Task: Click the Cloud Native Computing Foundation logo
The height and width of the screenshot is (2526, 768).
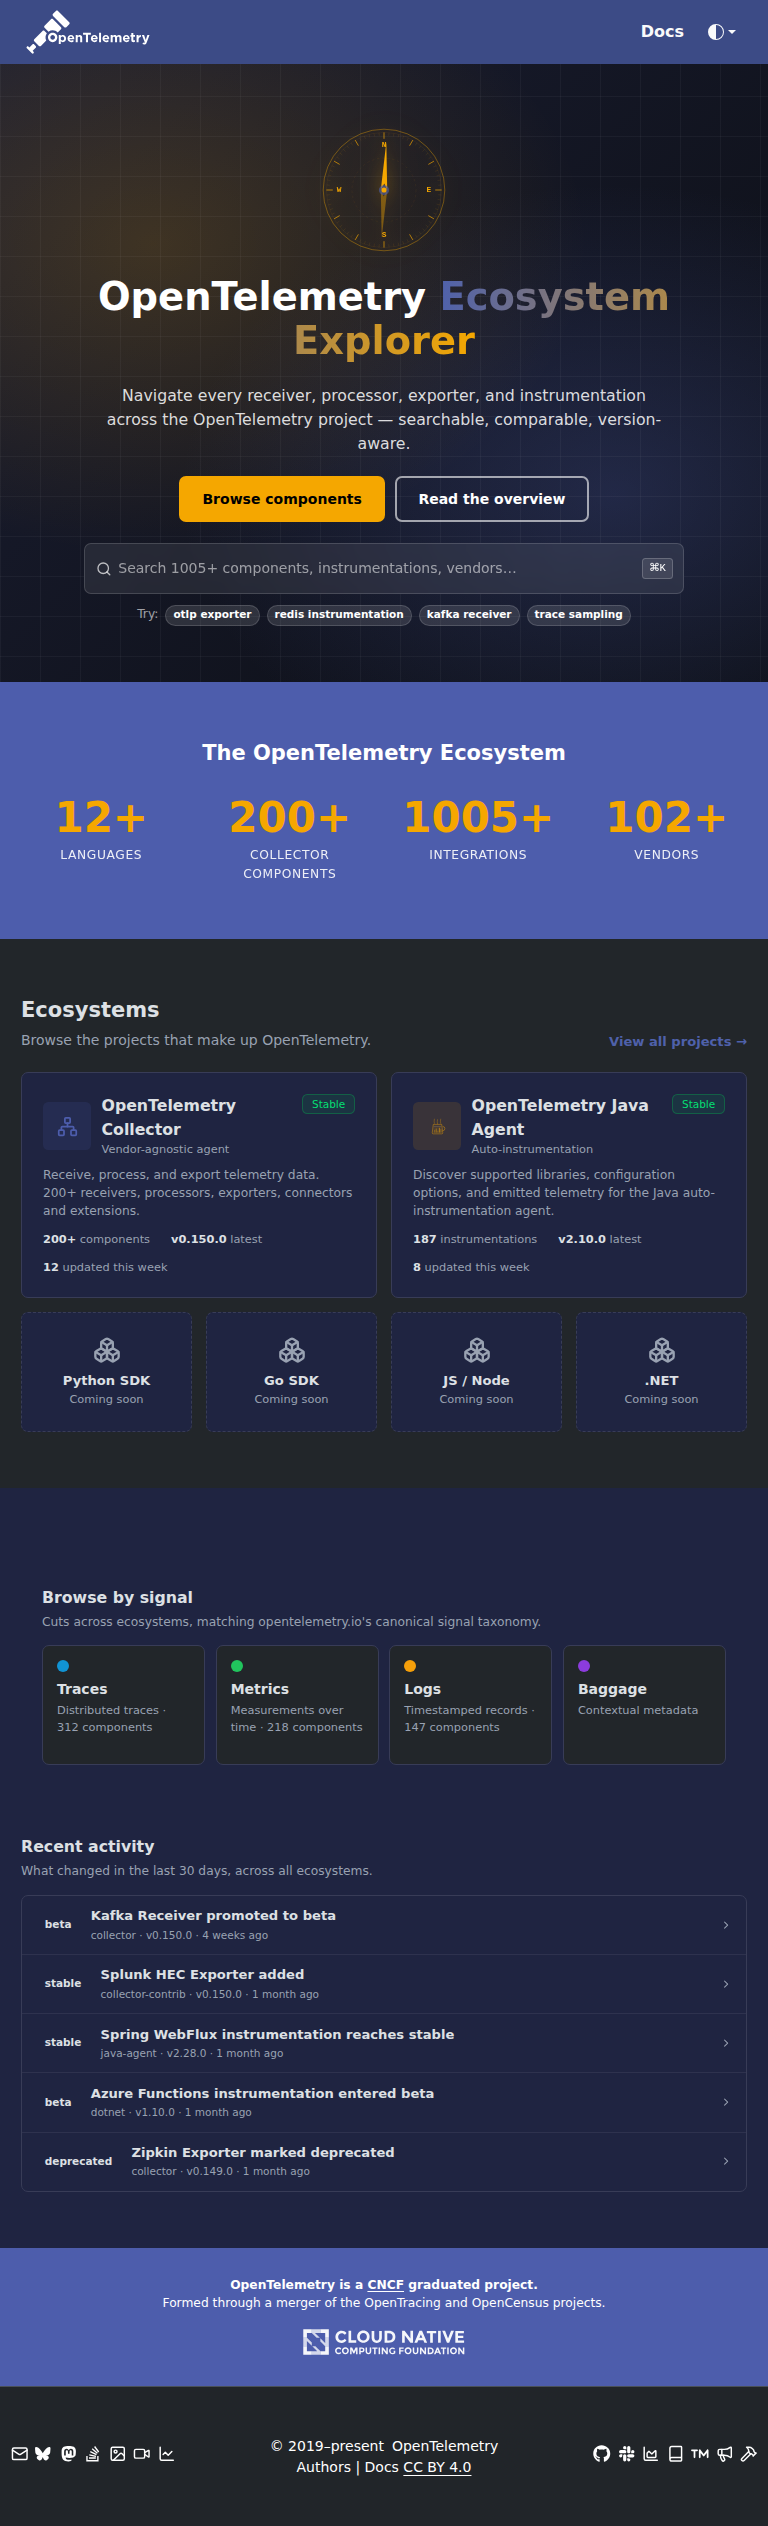Action: click(384, 2342)
